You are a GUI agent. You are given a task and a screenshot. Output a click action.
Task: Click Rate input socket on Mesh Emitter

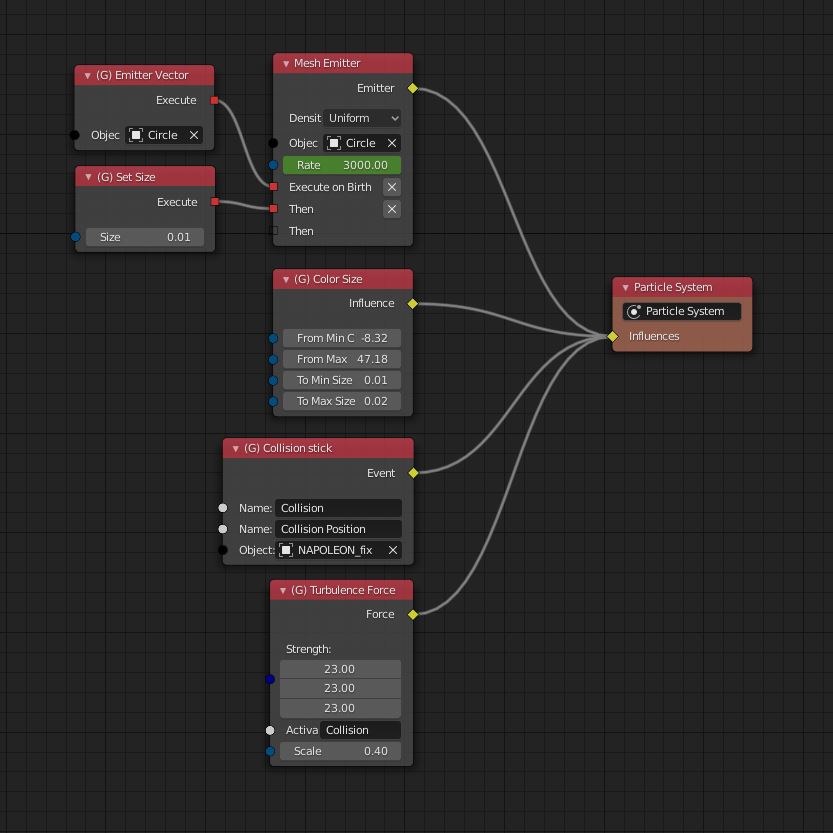click(273, 165)
